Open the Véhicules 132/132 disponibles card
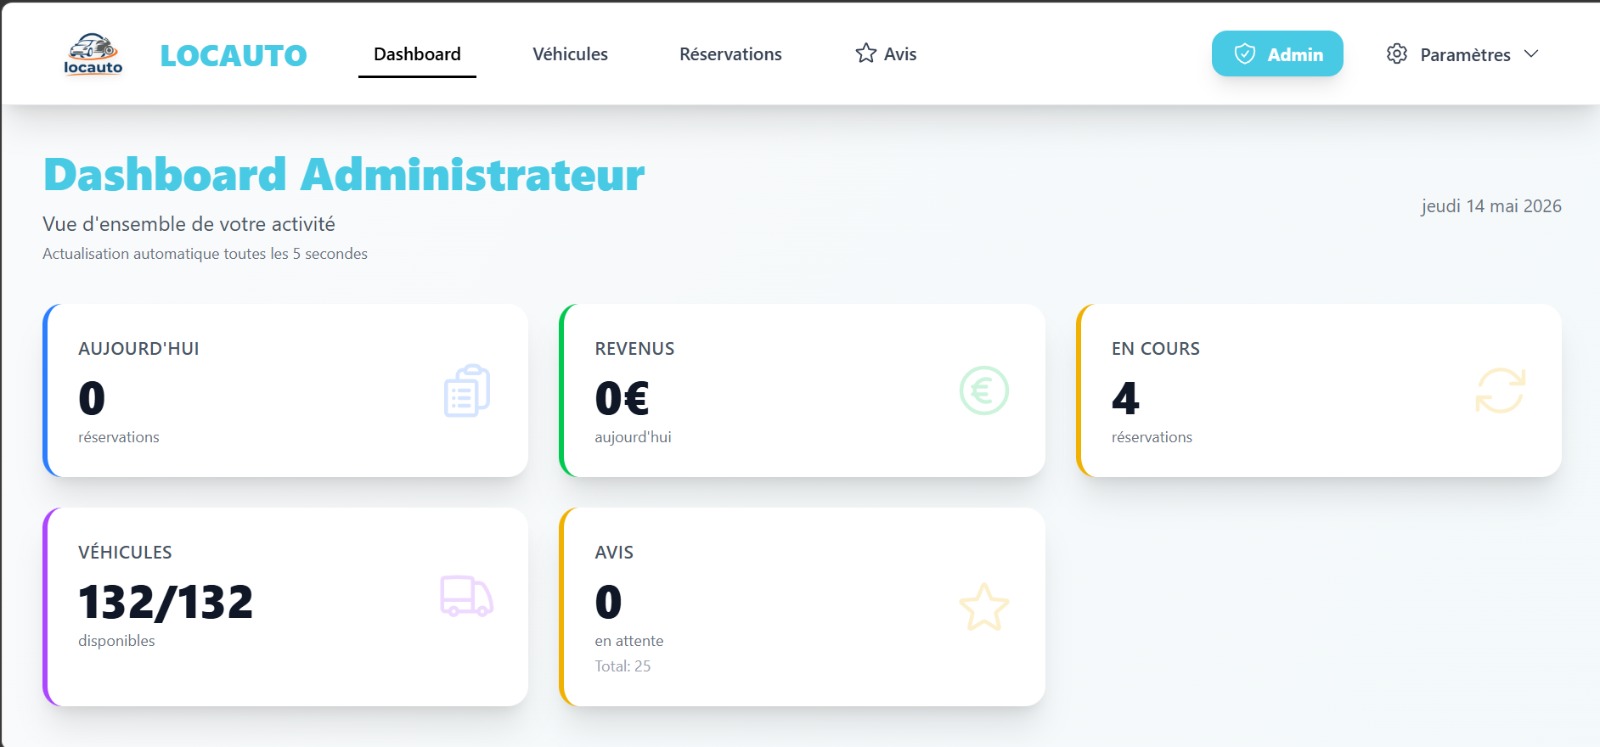Viewport: 1600px width, 747px height. (x=285, y=607)
